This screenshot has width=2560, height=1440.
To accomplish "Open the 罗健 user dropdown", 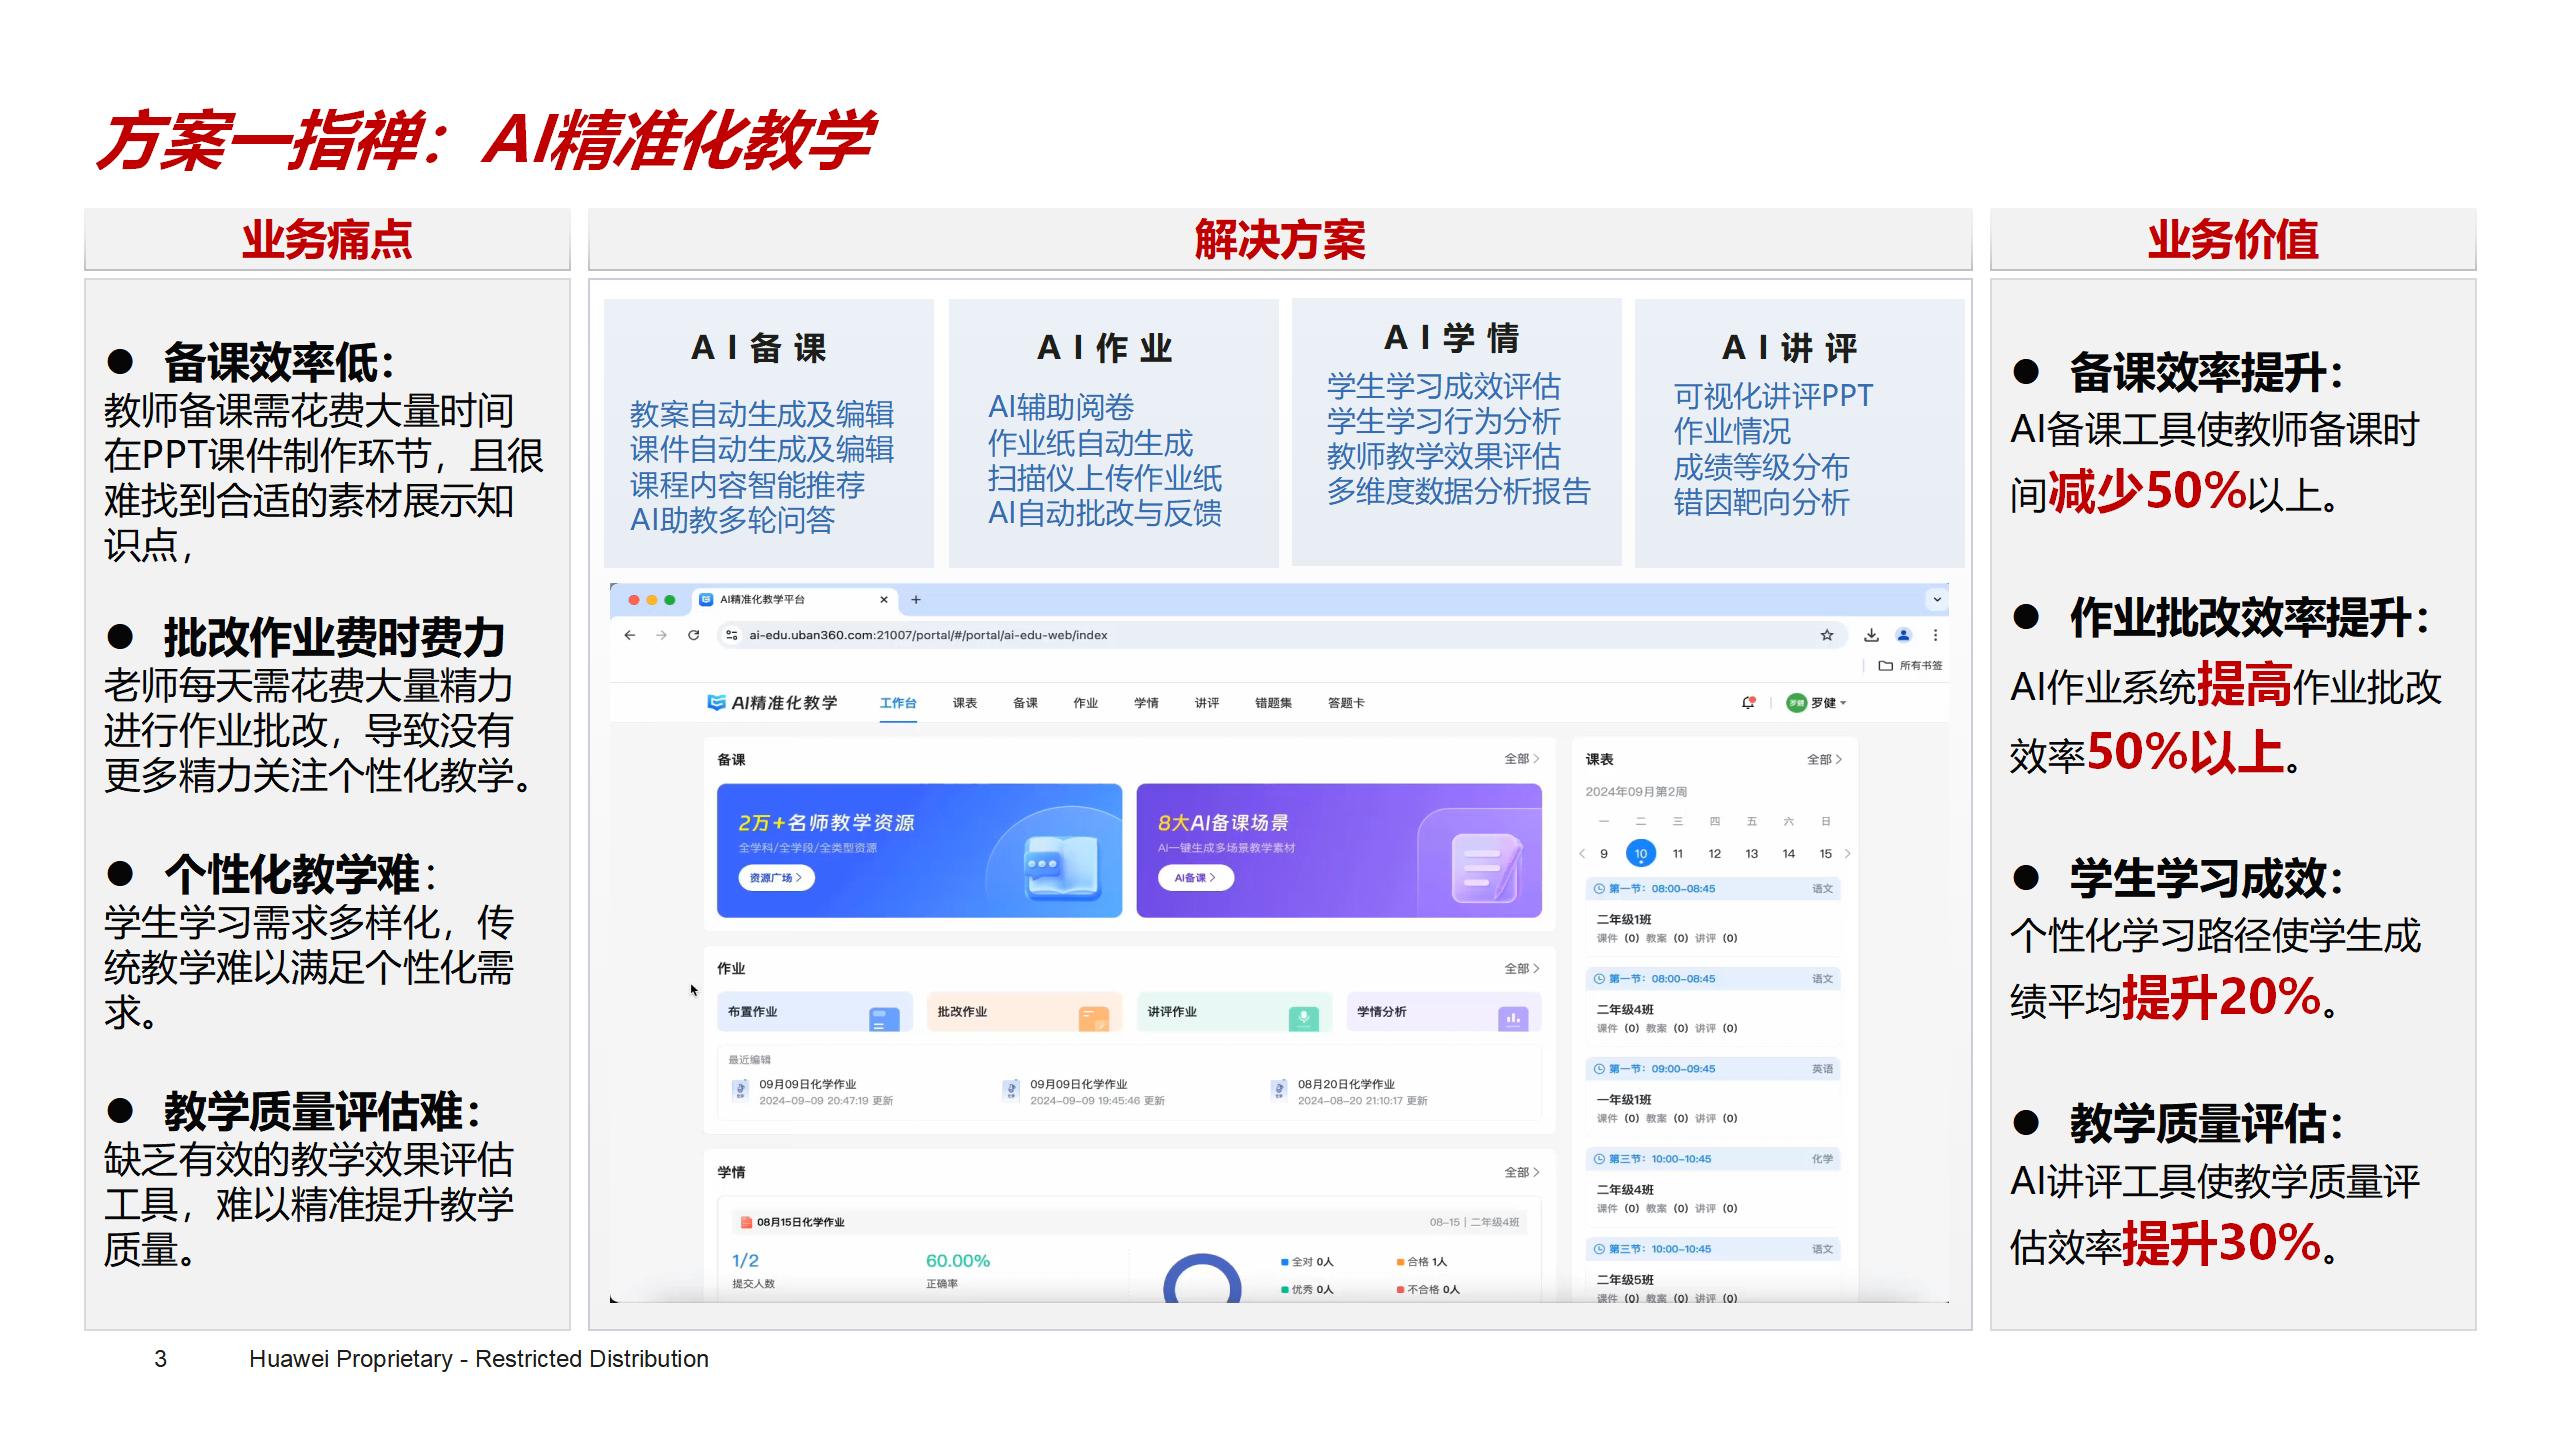I will coord(1816,702).
